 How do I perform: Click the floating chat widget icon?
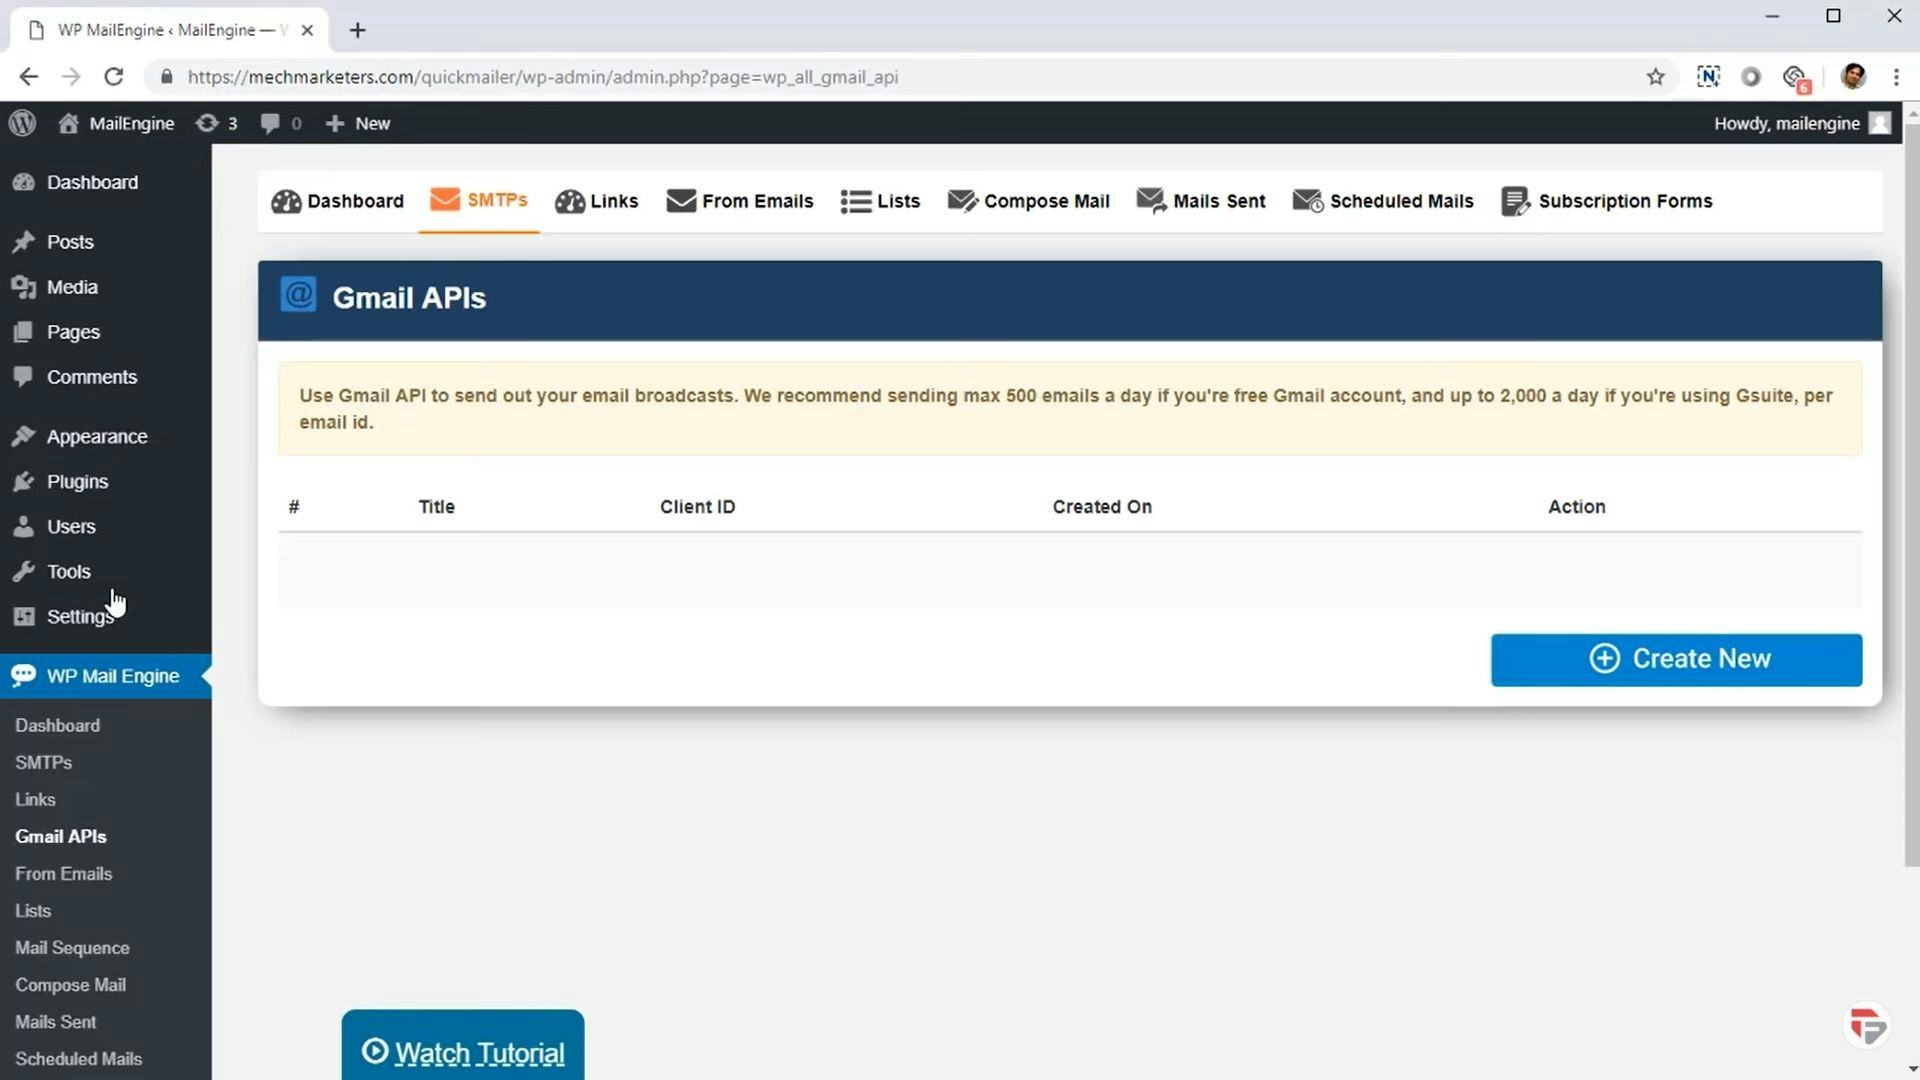point(1866,1026)
